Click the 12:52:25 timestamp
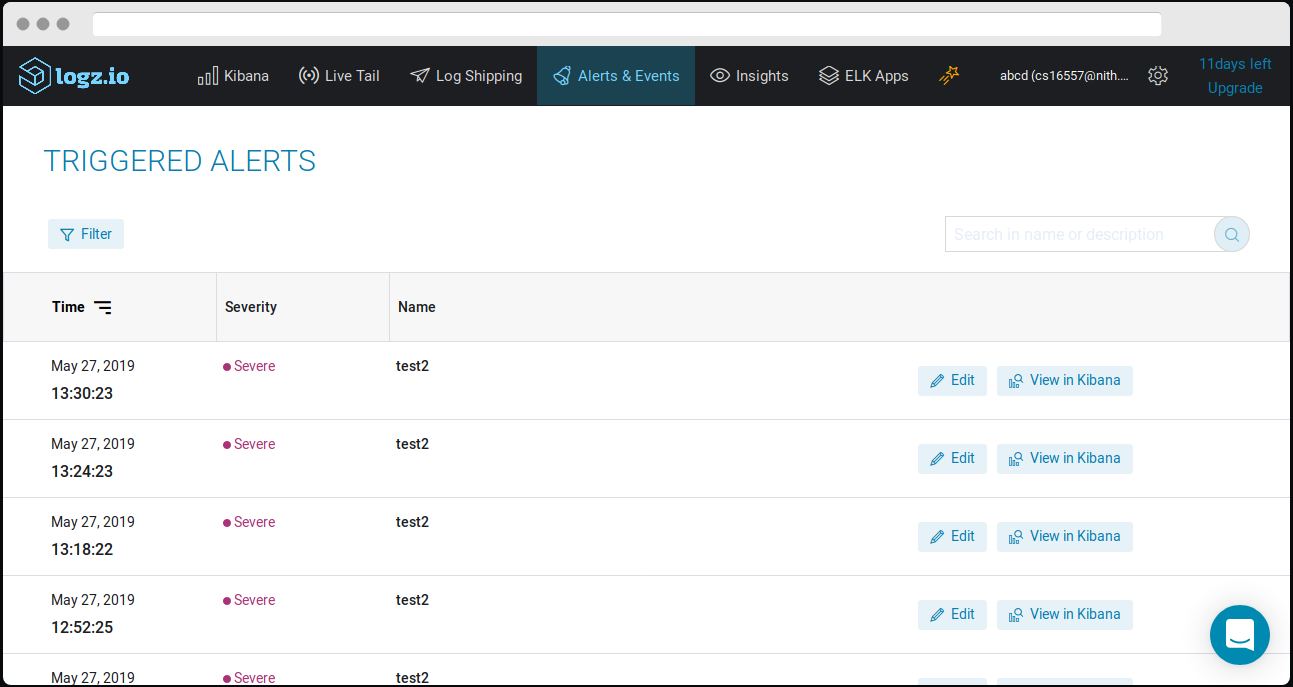Screen dimensions: 1293x687 (x=82, y=628)
